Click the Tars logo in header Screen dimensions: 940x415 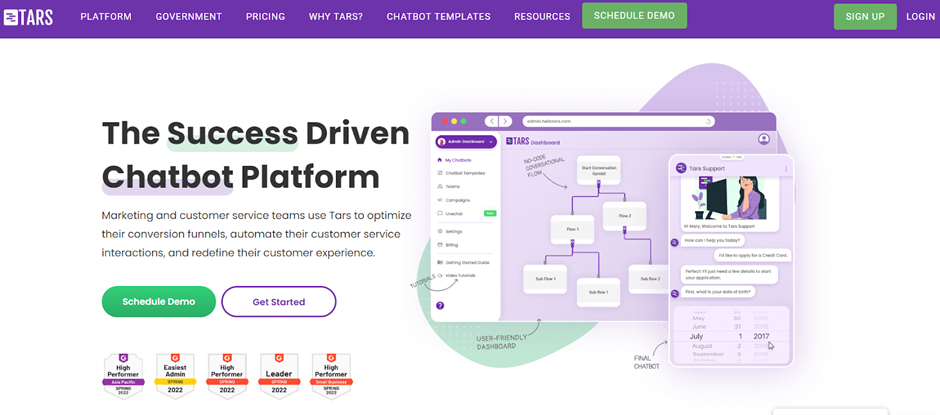point(28,17)
